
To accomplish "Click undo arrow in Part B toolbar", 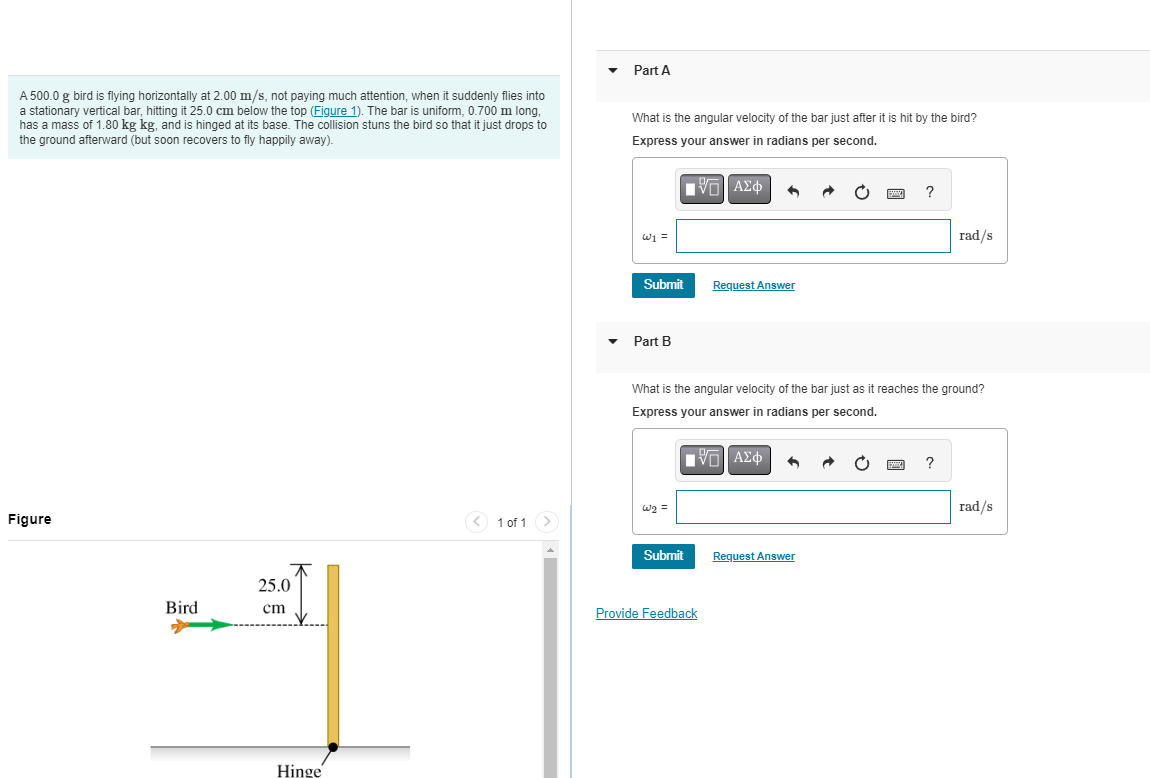I will coord(793,463).
